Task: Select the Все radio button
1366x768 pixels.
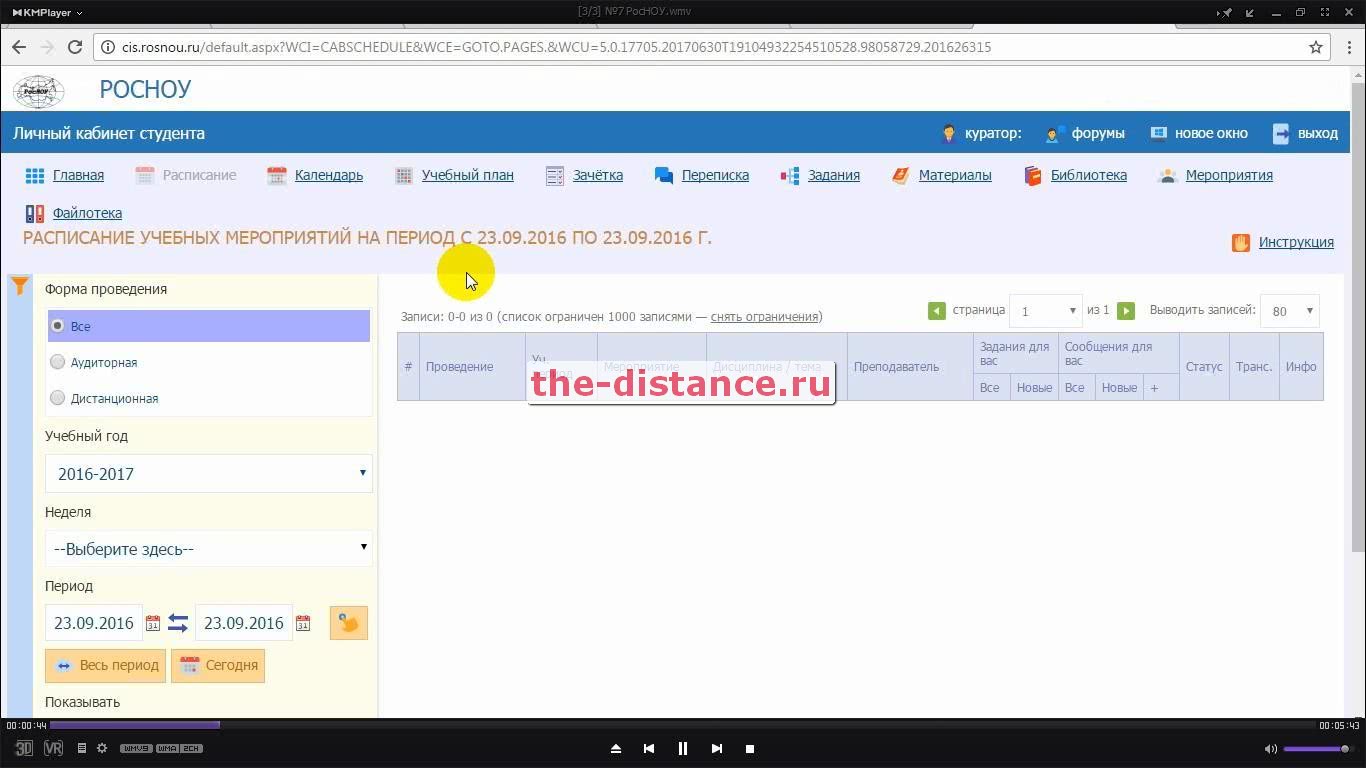Action: click(58, 326)
